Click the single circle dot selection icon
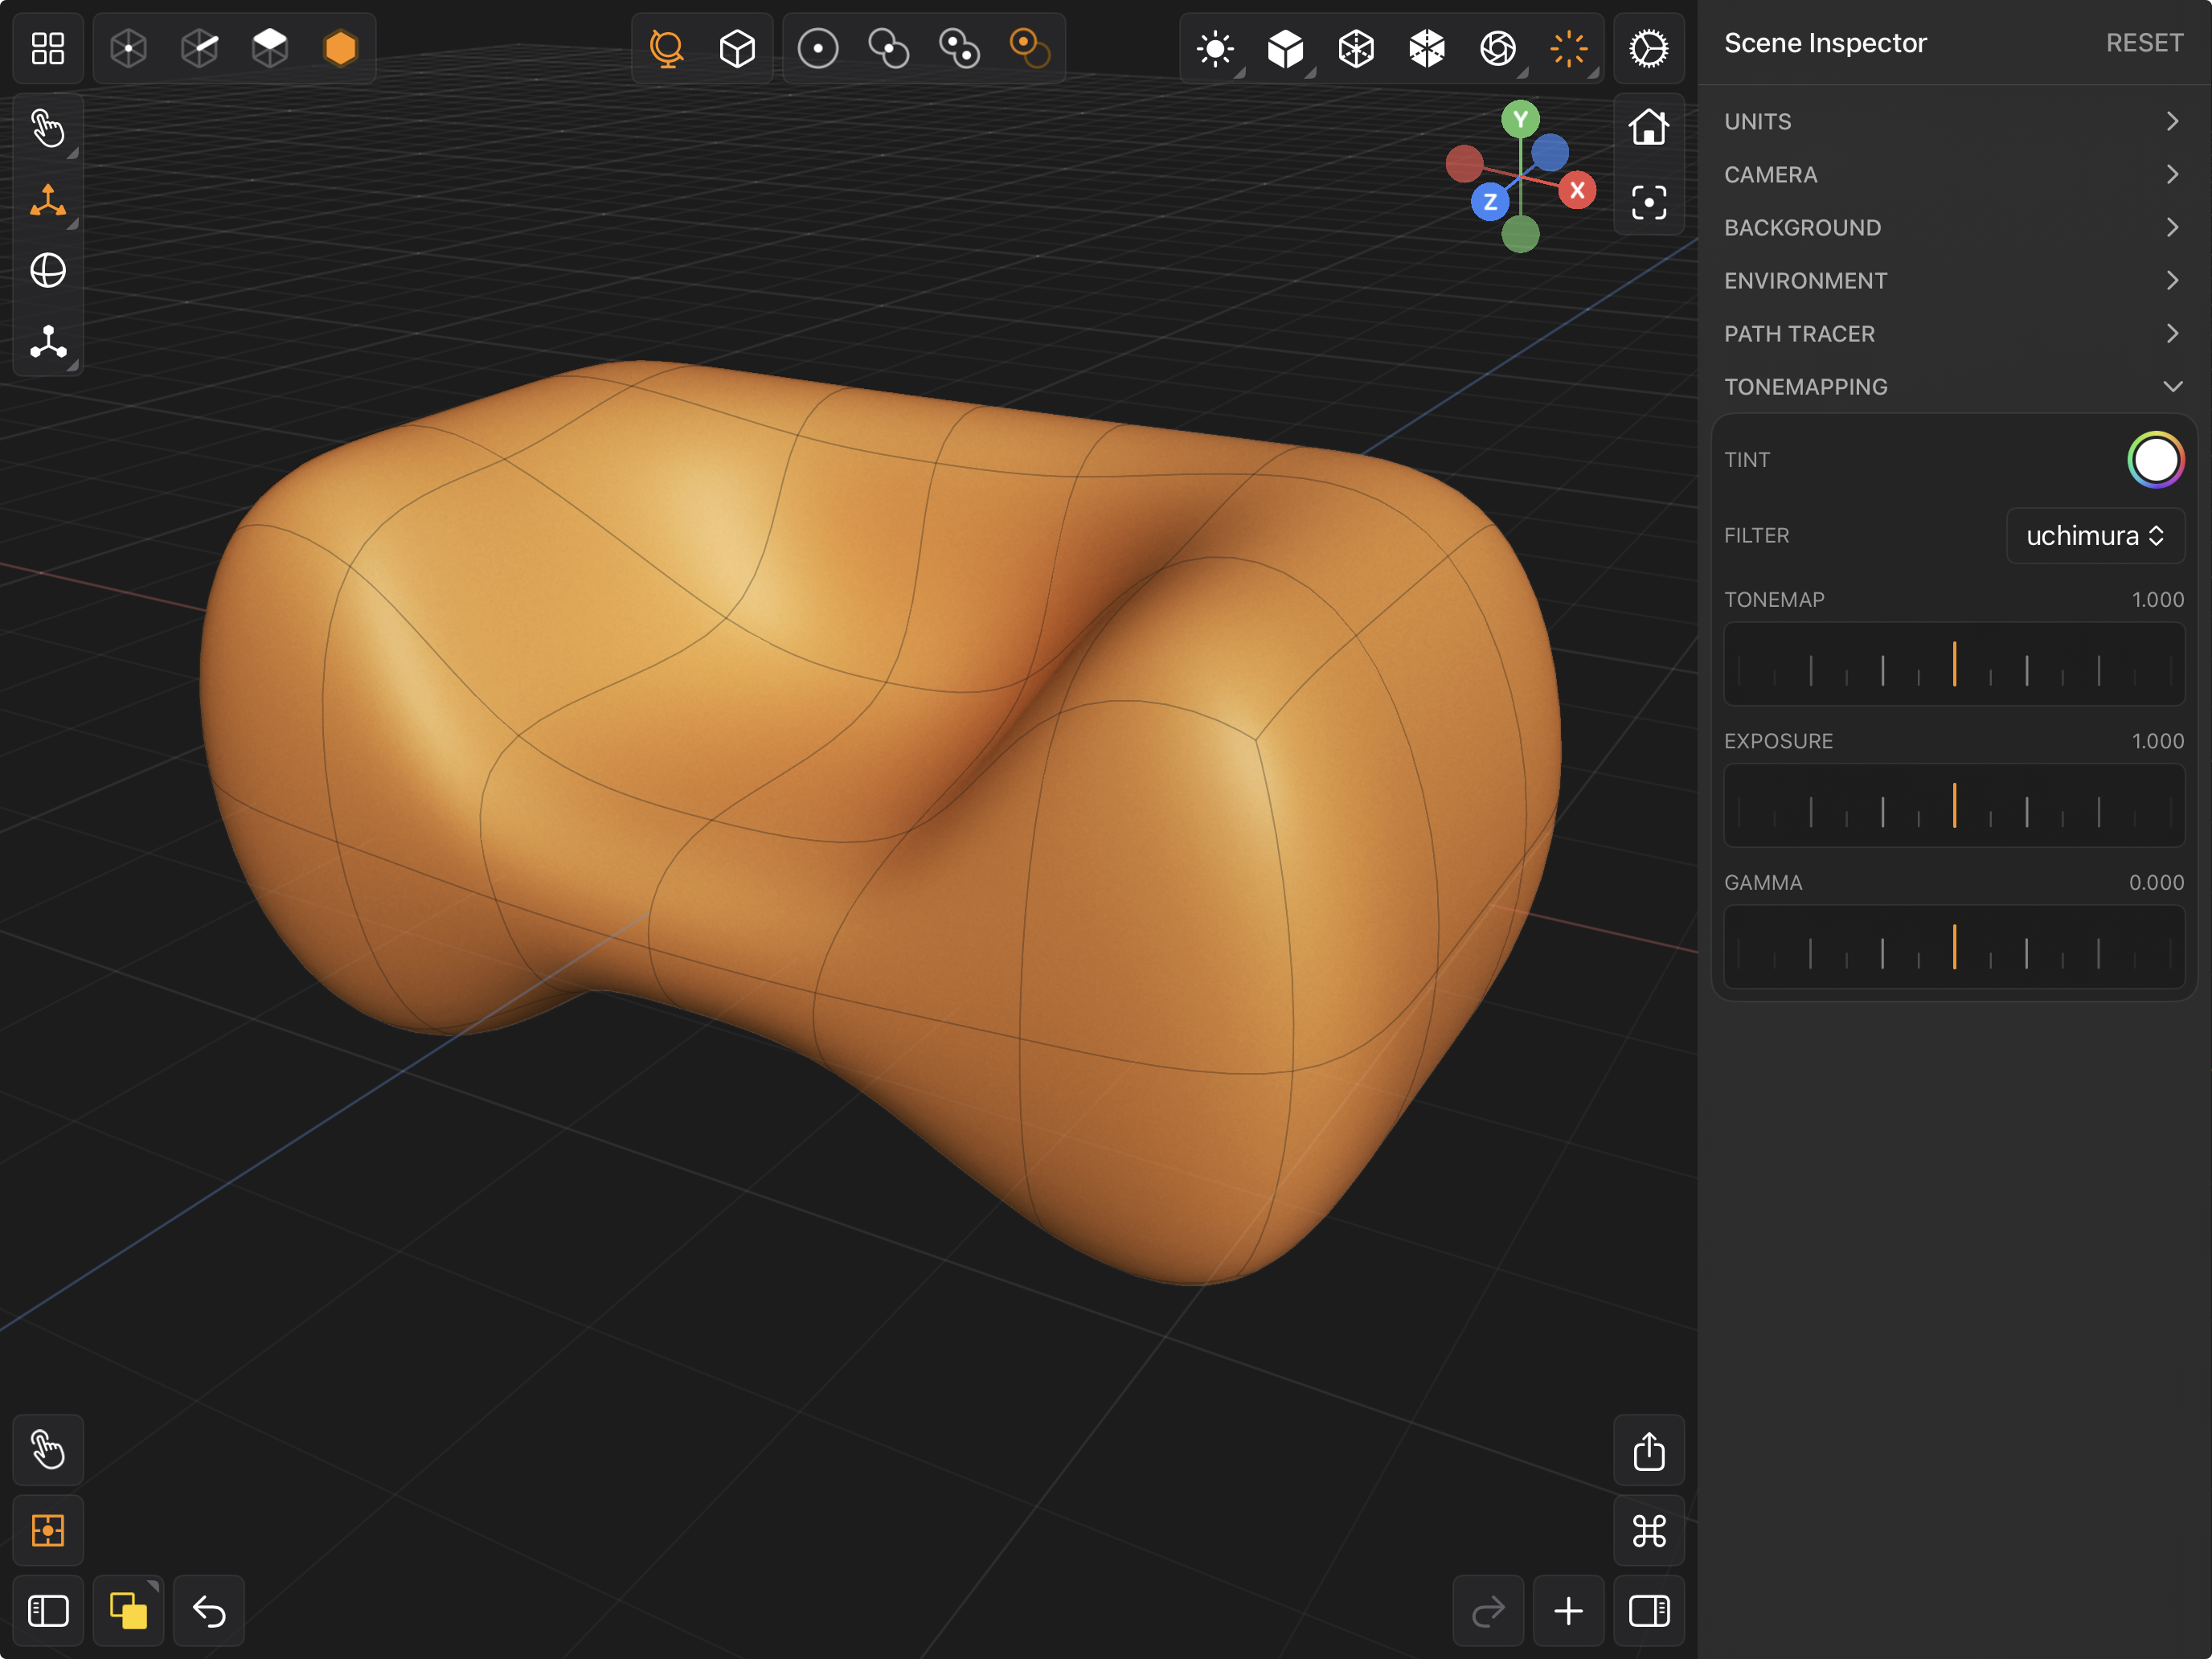This screenshot has height=1659, width=2212. pyautogui.click(x=818, y=48)
